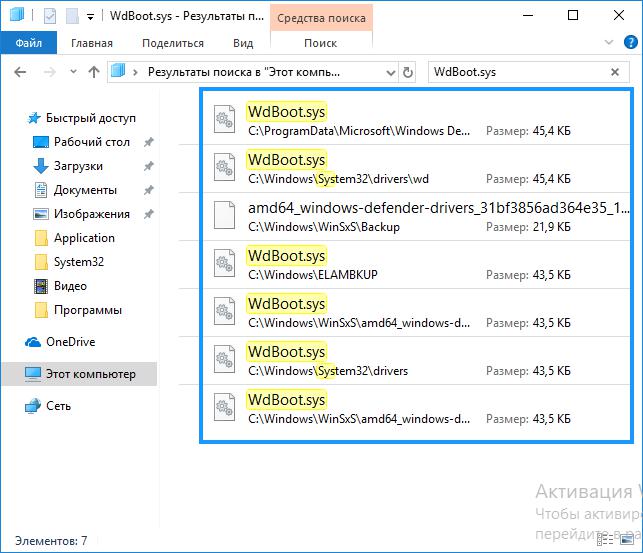Switch to large thumbnails view icon
643x553 pixels.
[x=627, y=539]
